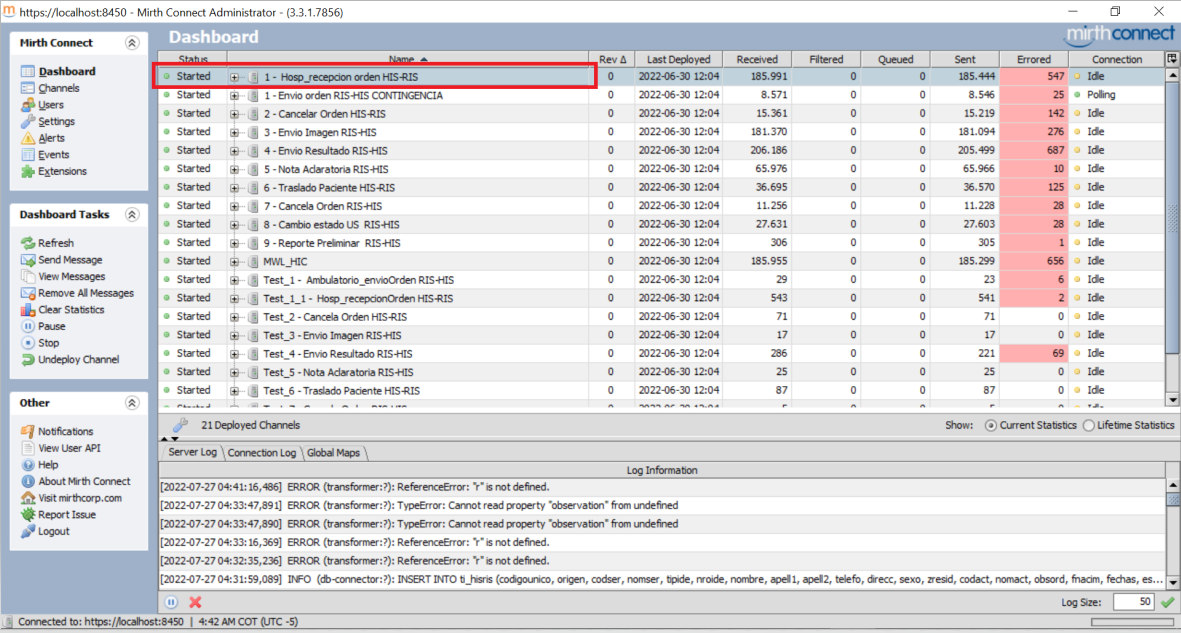Collapse the Dashboard Tasks panel
The image size is (1181, 633).
[132, 215]
